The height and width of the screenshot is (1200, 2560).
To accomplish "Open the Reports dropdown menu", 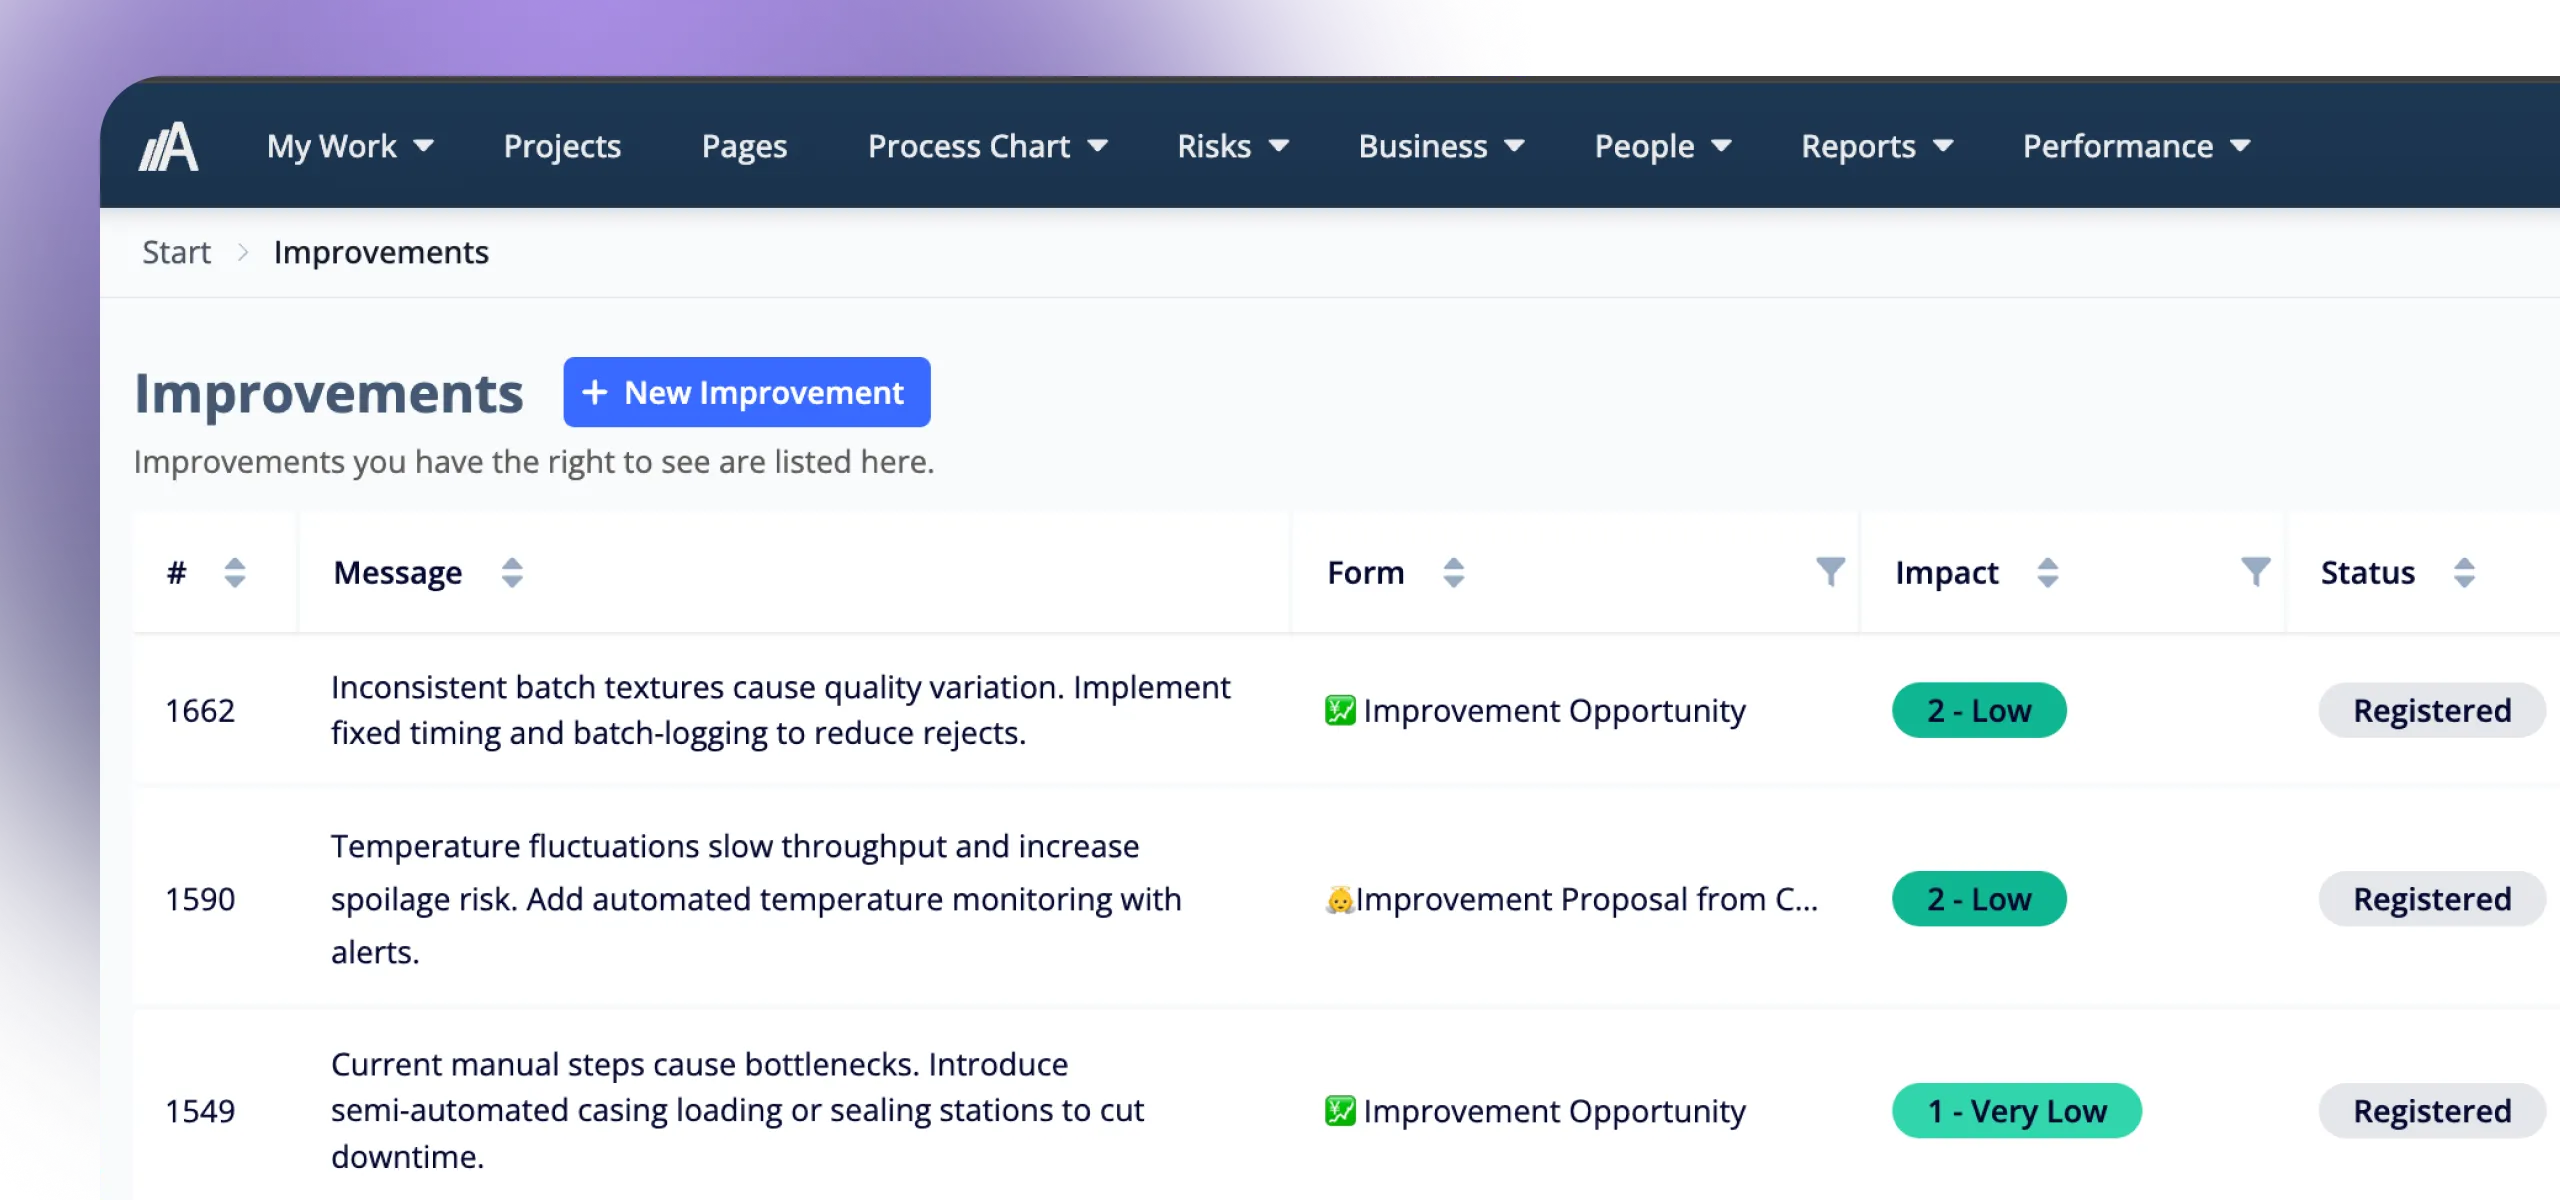I will point(1877,146).
